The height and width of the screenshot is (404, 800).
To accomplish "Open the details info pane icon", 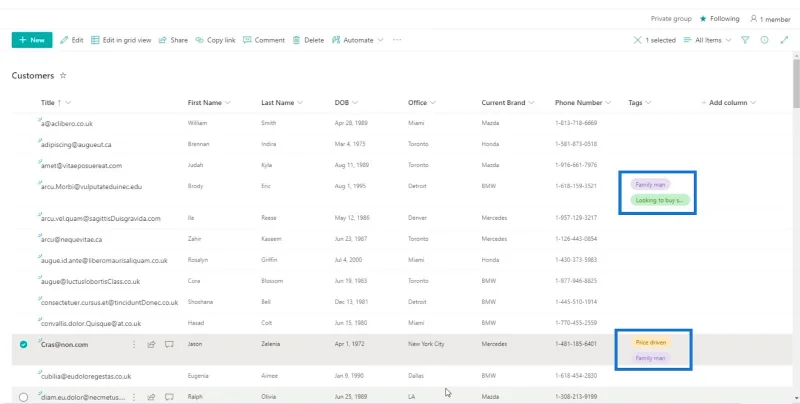I will click(764, 40).
